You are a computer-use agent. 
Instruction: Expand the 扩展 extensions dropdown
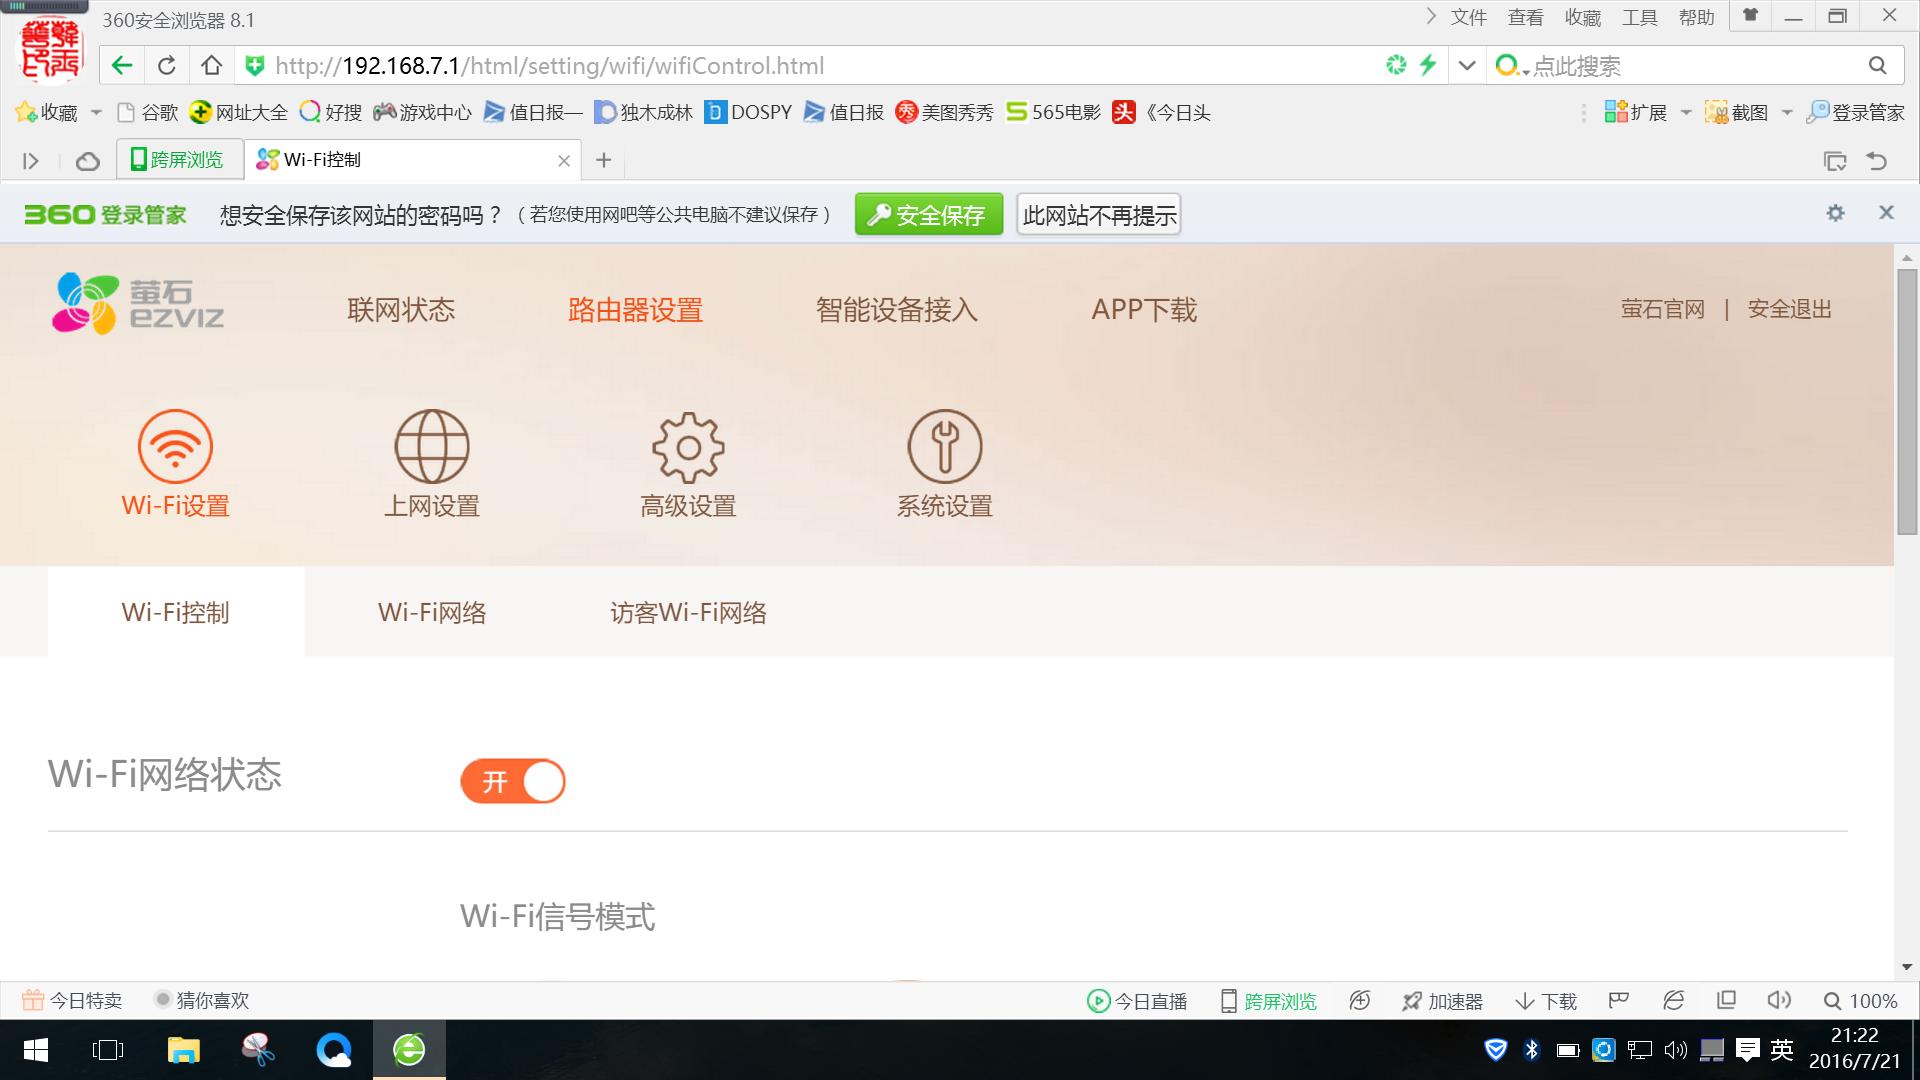[1684, 112]
